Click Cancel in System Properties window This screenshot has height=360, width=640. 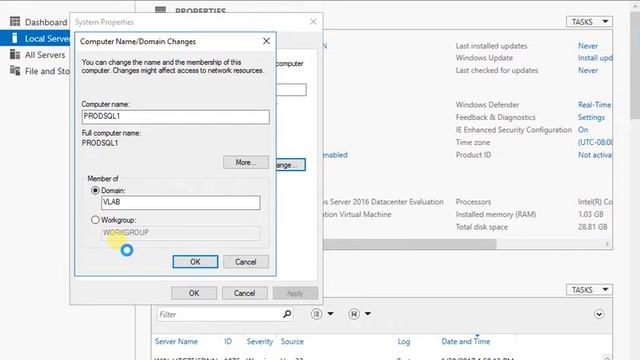244,293
